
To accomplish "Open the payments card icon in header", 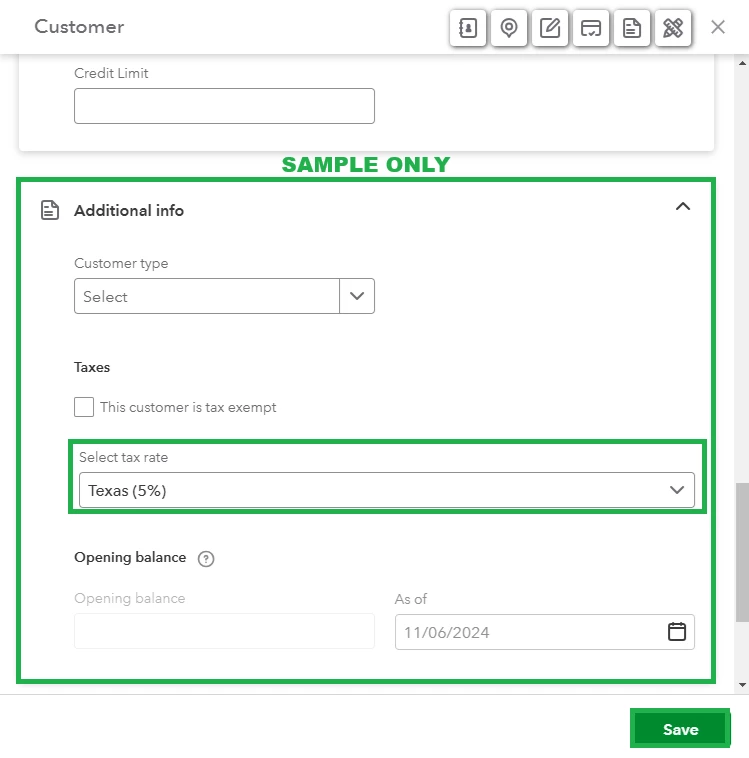I will coord(591,28).
